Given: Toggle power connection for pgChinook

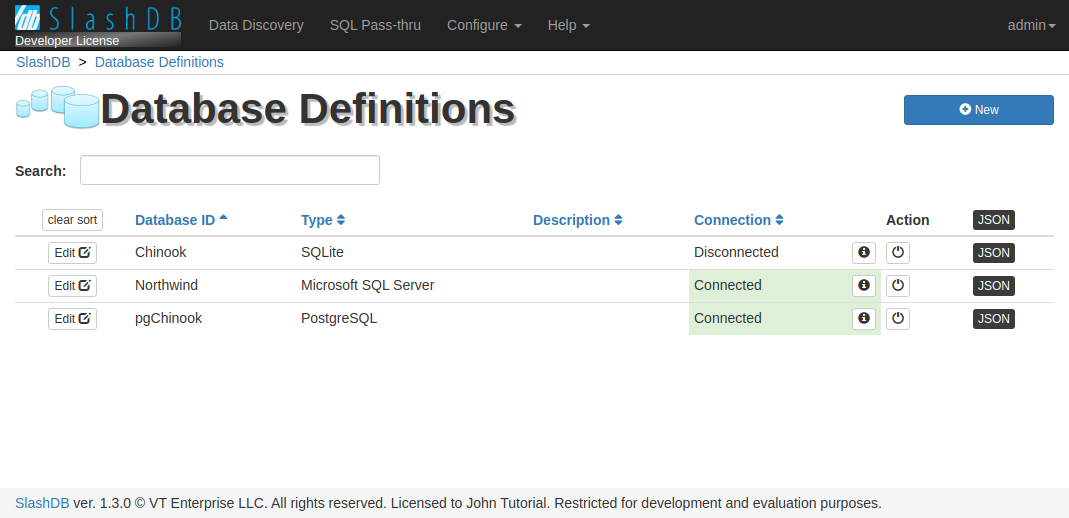Looking at the screenshot, I should (898, 318).
